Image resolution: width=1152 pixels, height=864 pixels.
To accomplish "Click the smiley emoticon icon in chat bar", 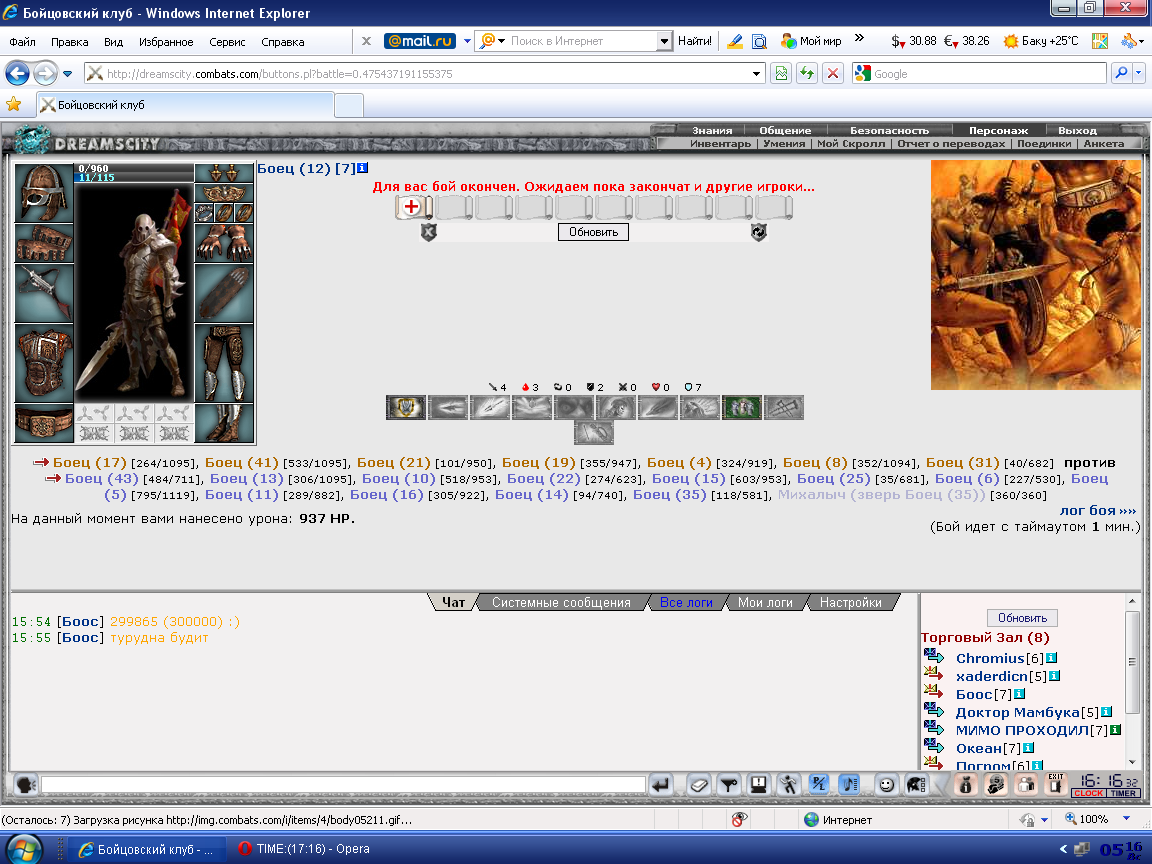I will (x=887, y=785).
